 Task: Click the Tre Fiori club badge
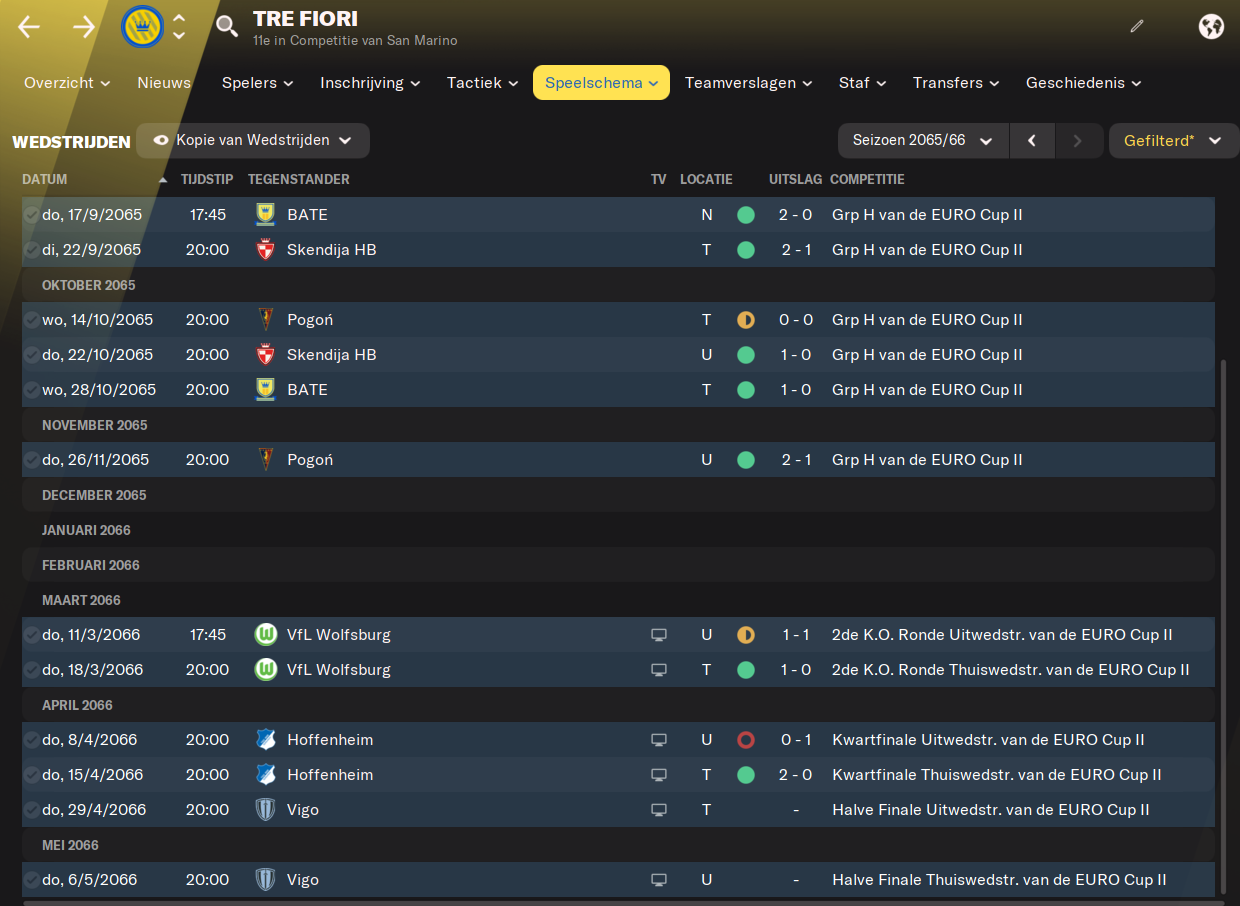[142, 27]
